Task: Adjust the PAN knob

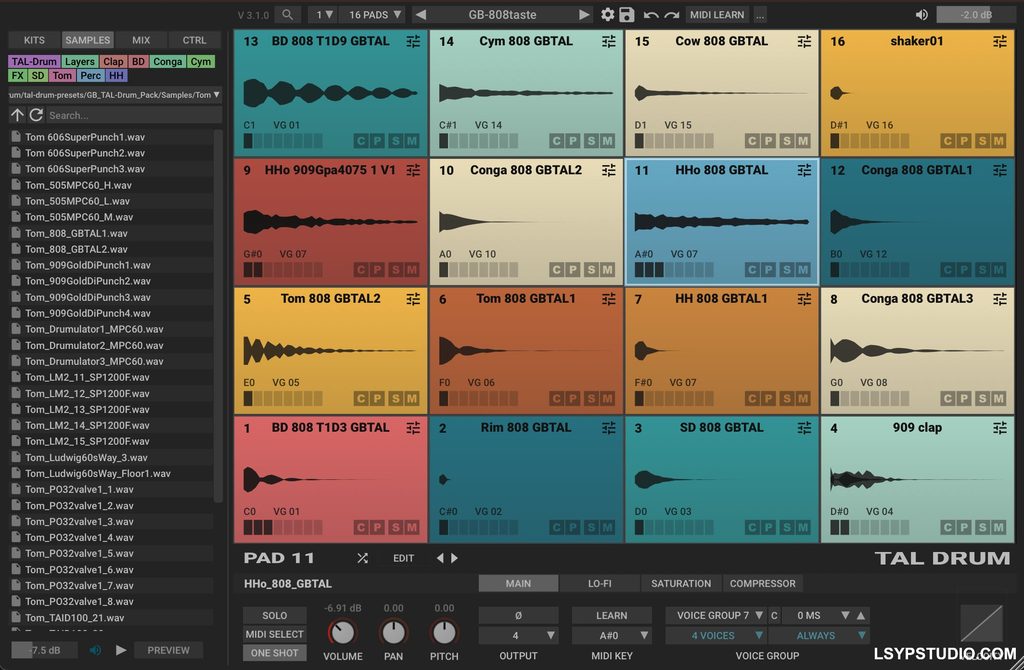Action: click(x=393, y=632)
